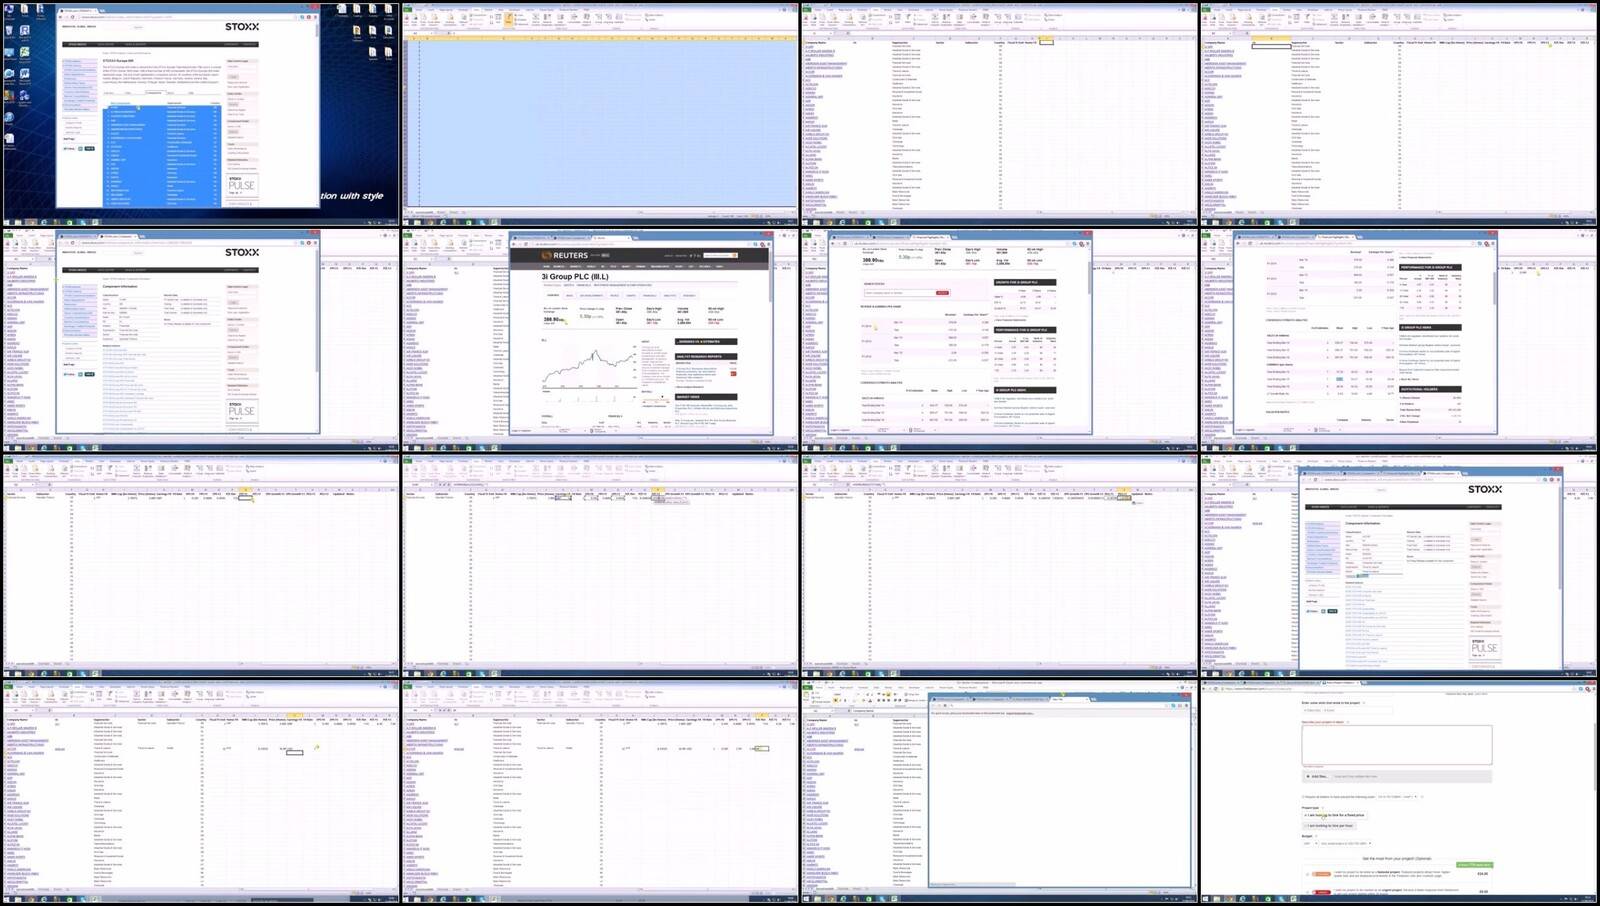Select the '3i Group PLC (III.L)' heading
Screen dimensions: 1600x906
pyautogui.click(x=575, y=277)
